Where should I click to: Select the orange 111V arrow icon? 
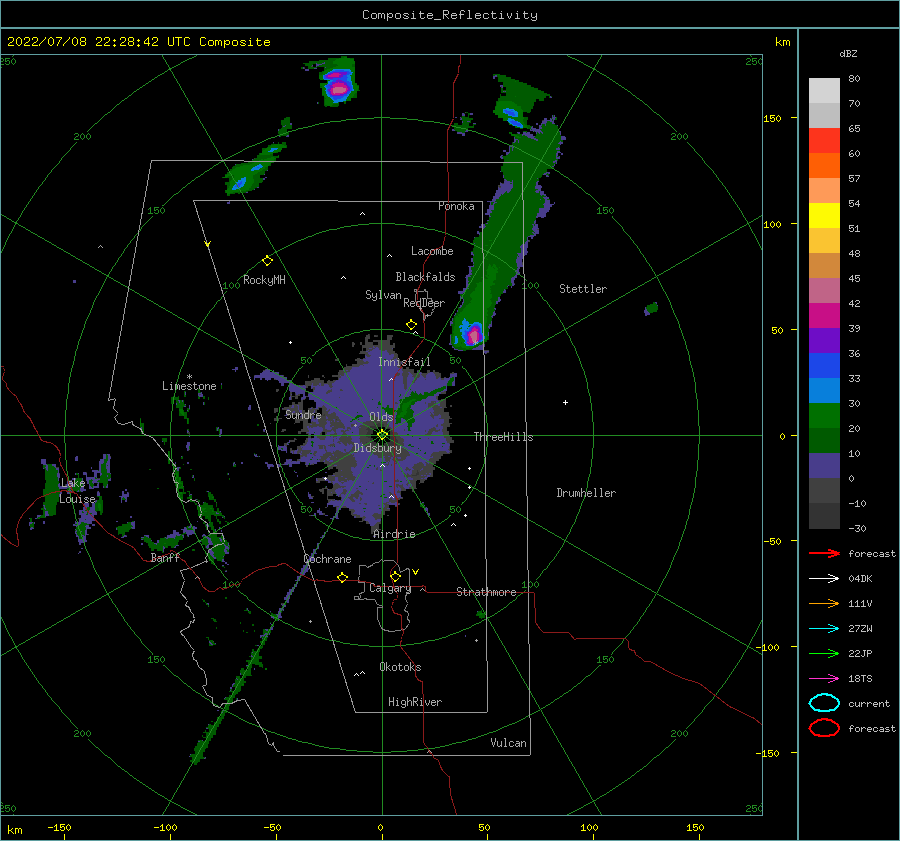pyautogui.click(x=824, y=603)
